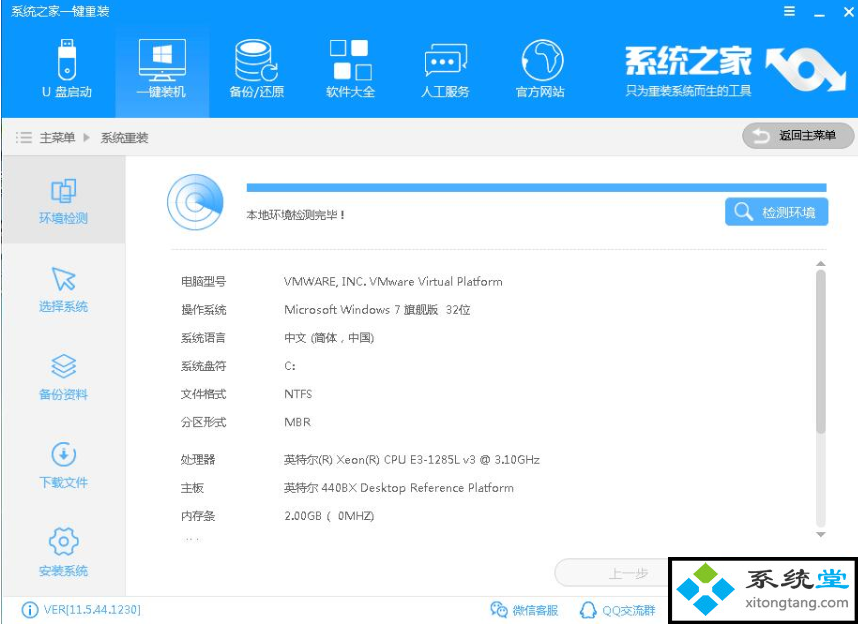This screenshot has height=624, width=858.
Task: Click 系统盘符 label
Action: tap(203, 366)
